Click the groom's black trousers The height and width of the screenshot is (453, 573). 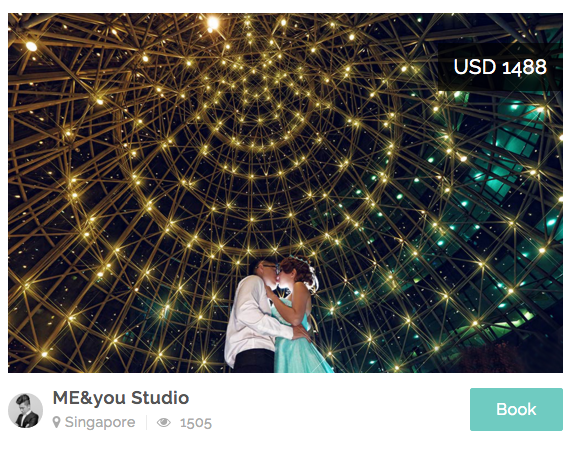pyautogui.click(x=254, y=361)
